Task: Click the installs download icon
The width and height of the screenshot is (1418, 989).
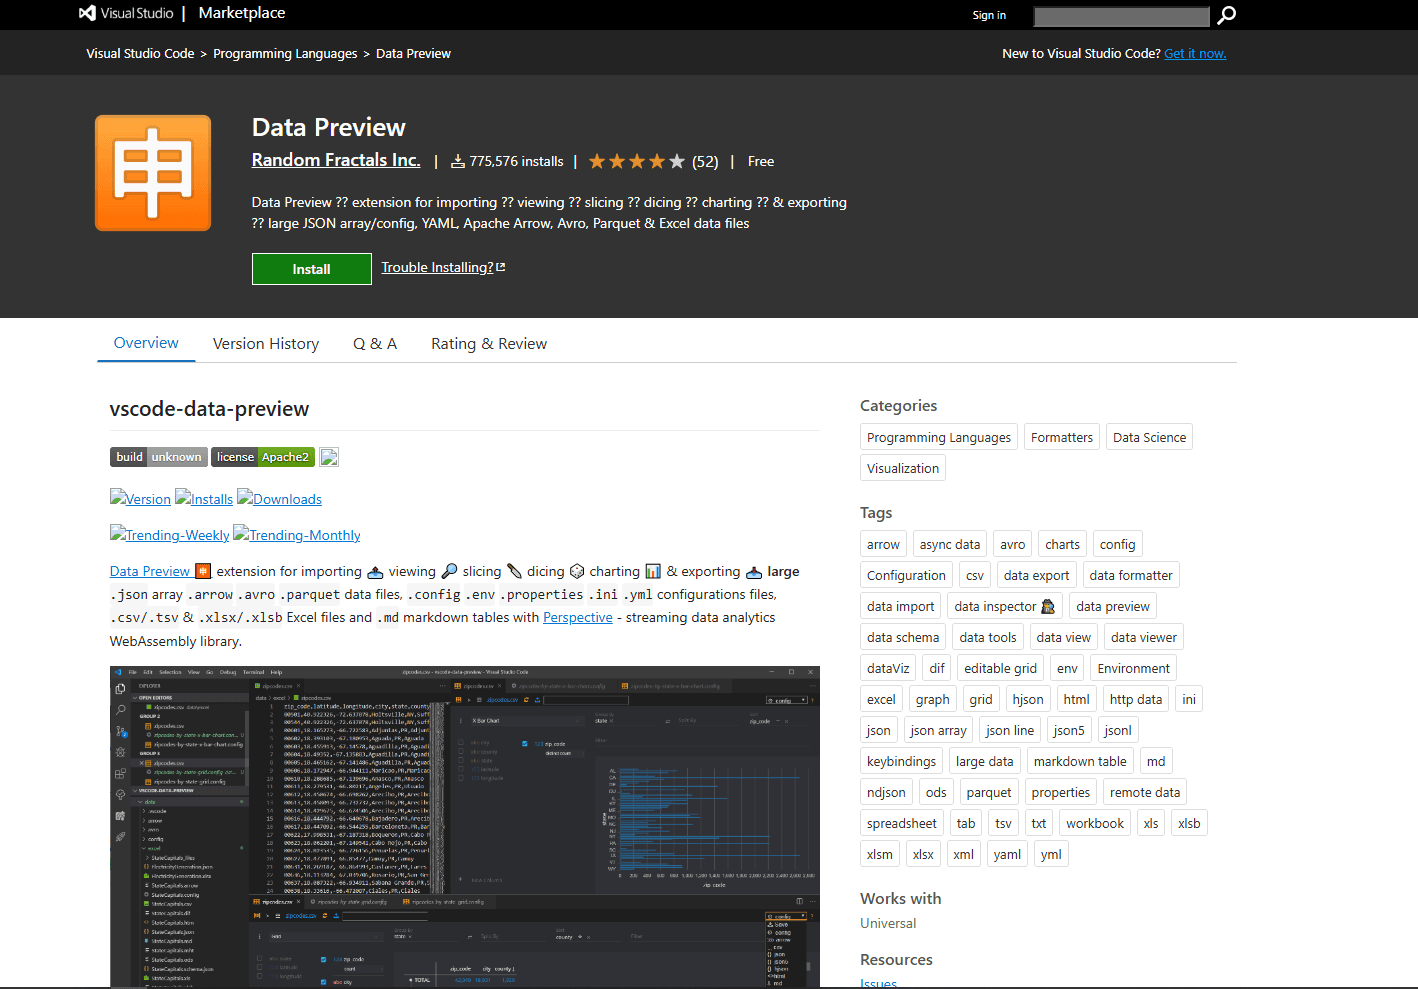Action: [x=458, y=161]
